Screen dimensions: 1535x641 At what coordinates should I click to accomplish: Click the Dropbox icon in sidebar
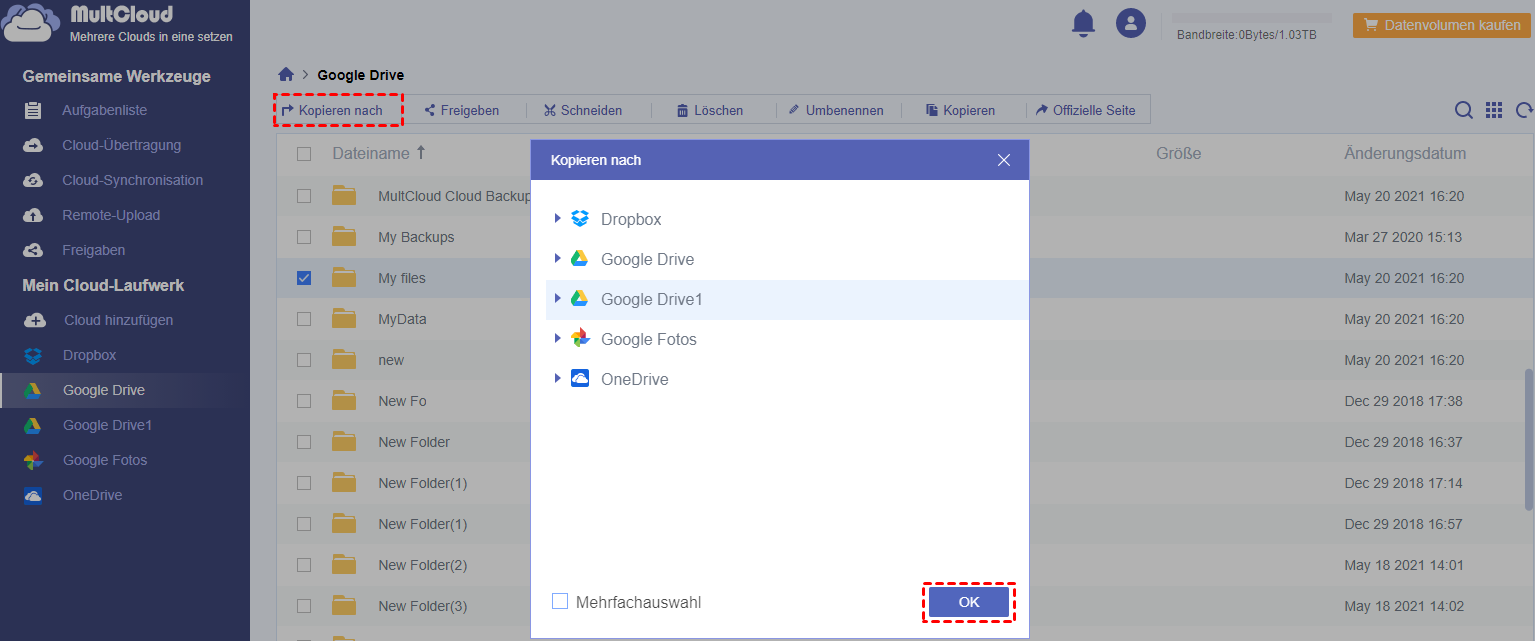click(33, 355)
